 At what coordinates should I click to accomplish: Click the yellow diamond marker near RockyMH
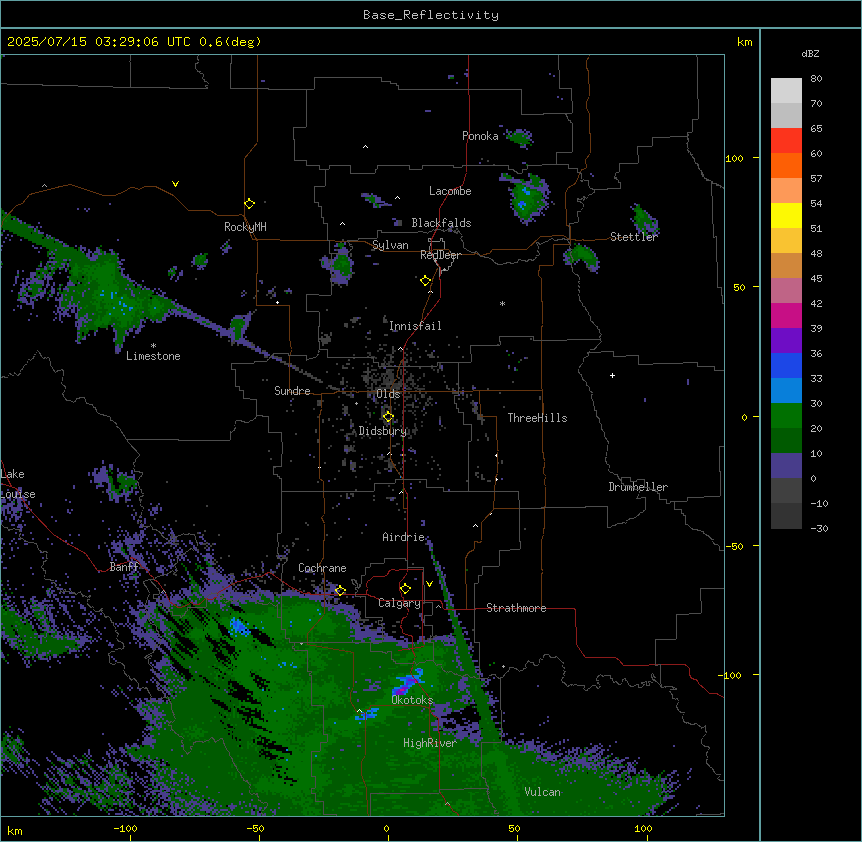[x=250, y=204]
